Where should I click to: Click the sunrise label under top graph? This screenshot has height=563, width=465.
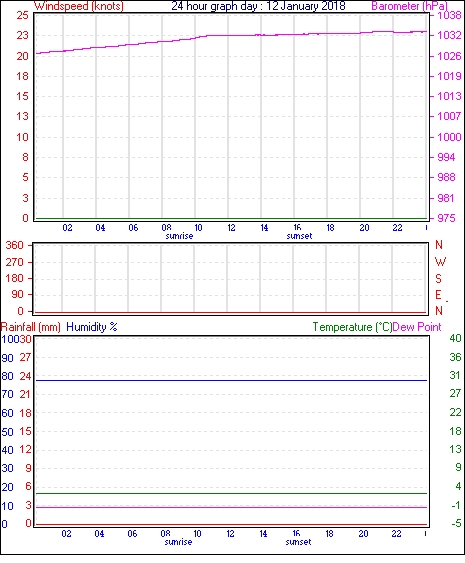click(x=179, y=236)
